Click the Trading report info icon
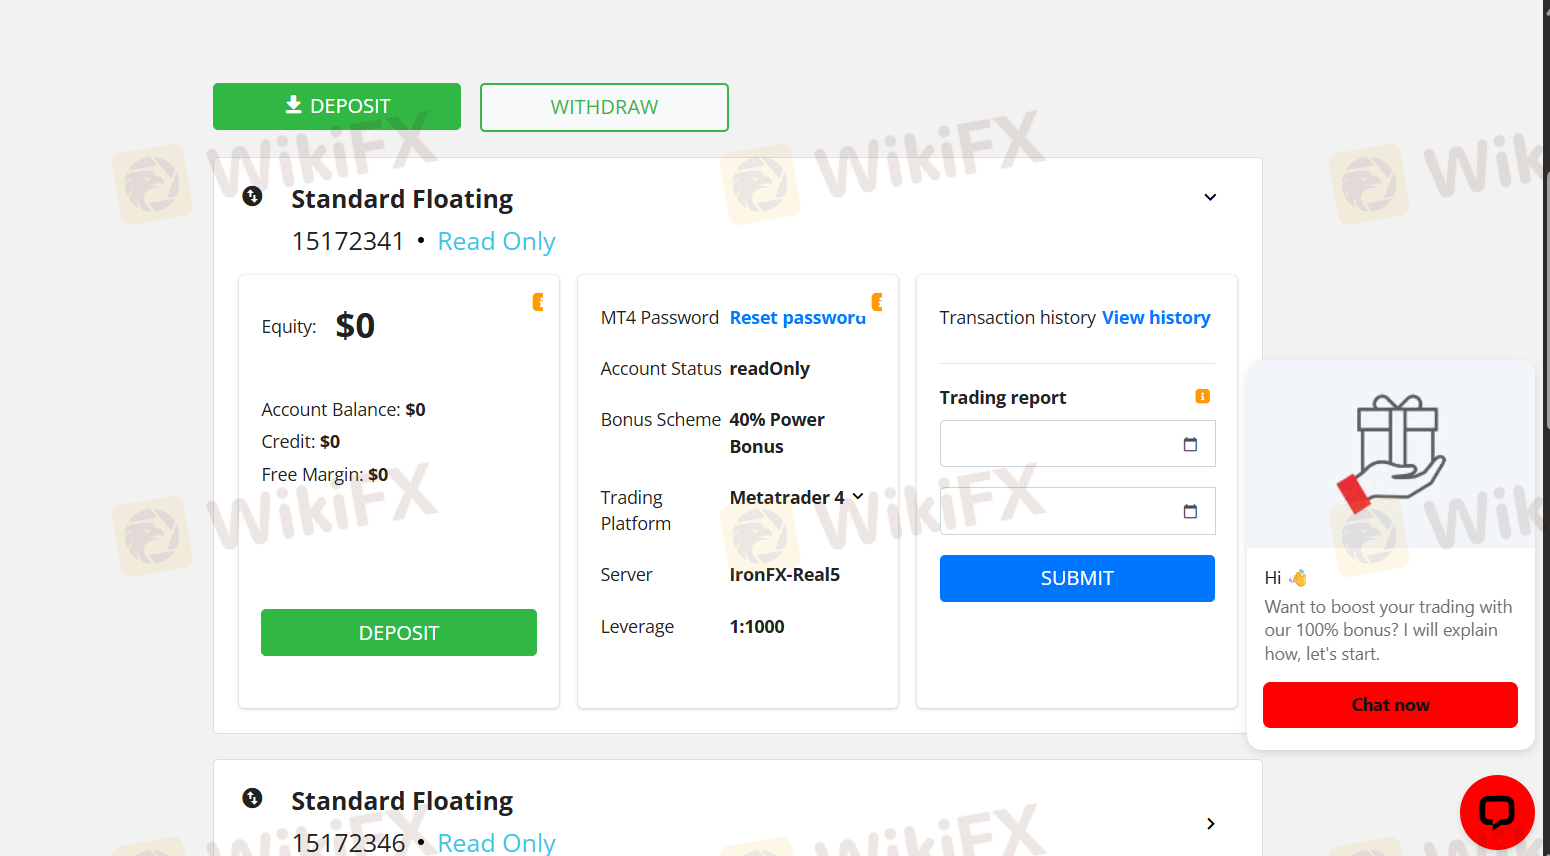 coord(1203,397)
